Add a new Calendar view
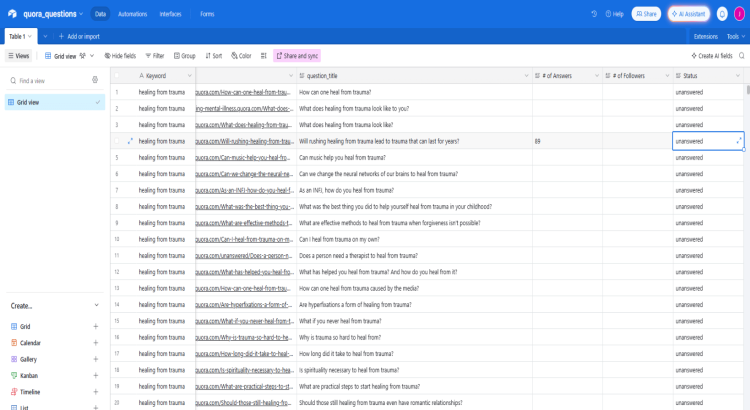The width and height of the screenshot is (750, 410). pos(96,342)
